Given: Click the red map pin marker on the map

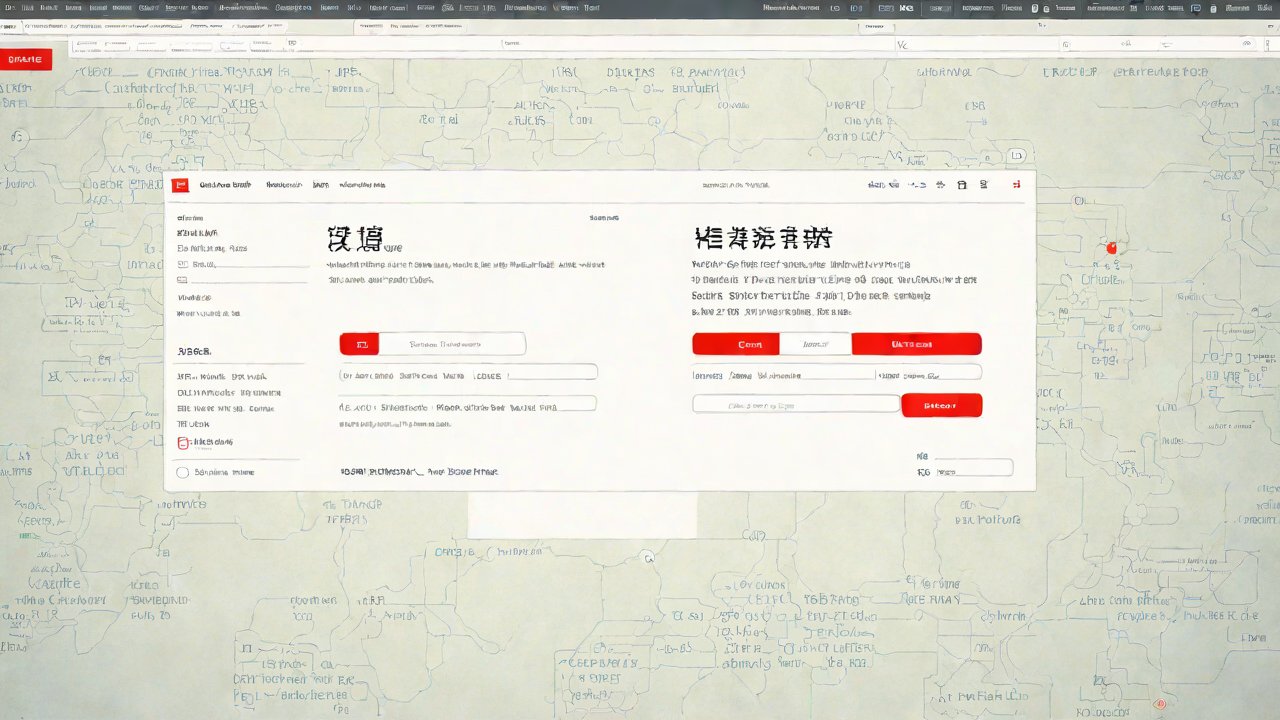Looking at the screenshot, I should point(1111,247).
